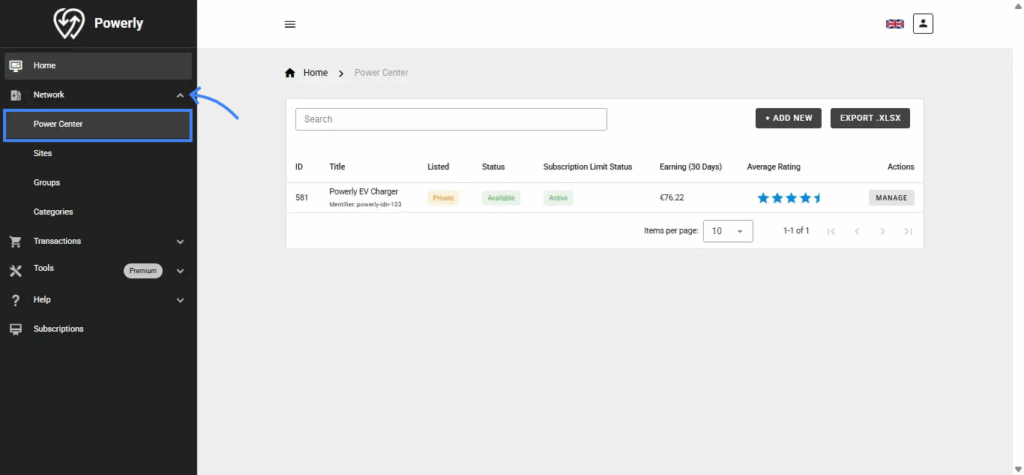Open the items per page dropdown
The image size is (1024, 475).
pos(728,231)
